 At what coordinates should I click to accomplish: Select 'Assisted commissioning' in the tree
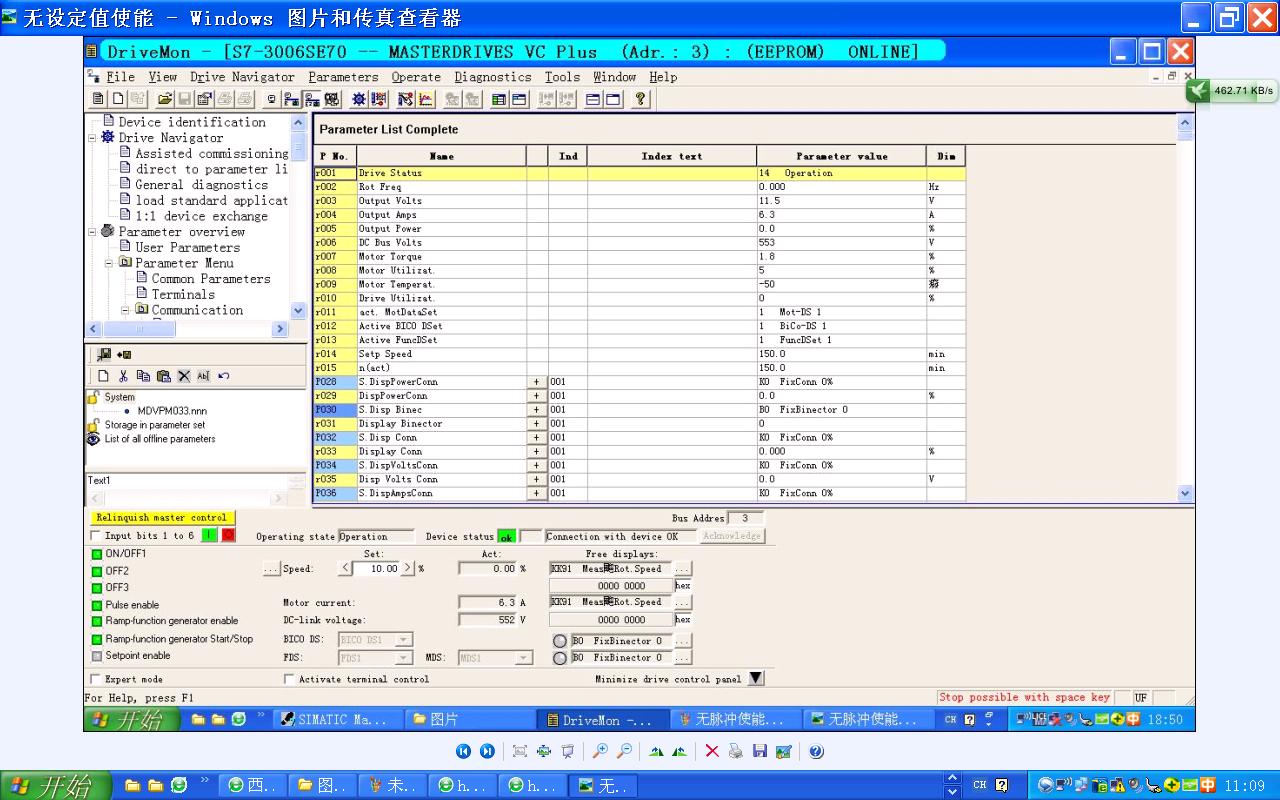[212, 154]
